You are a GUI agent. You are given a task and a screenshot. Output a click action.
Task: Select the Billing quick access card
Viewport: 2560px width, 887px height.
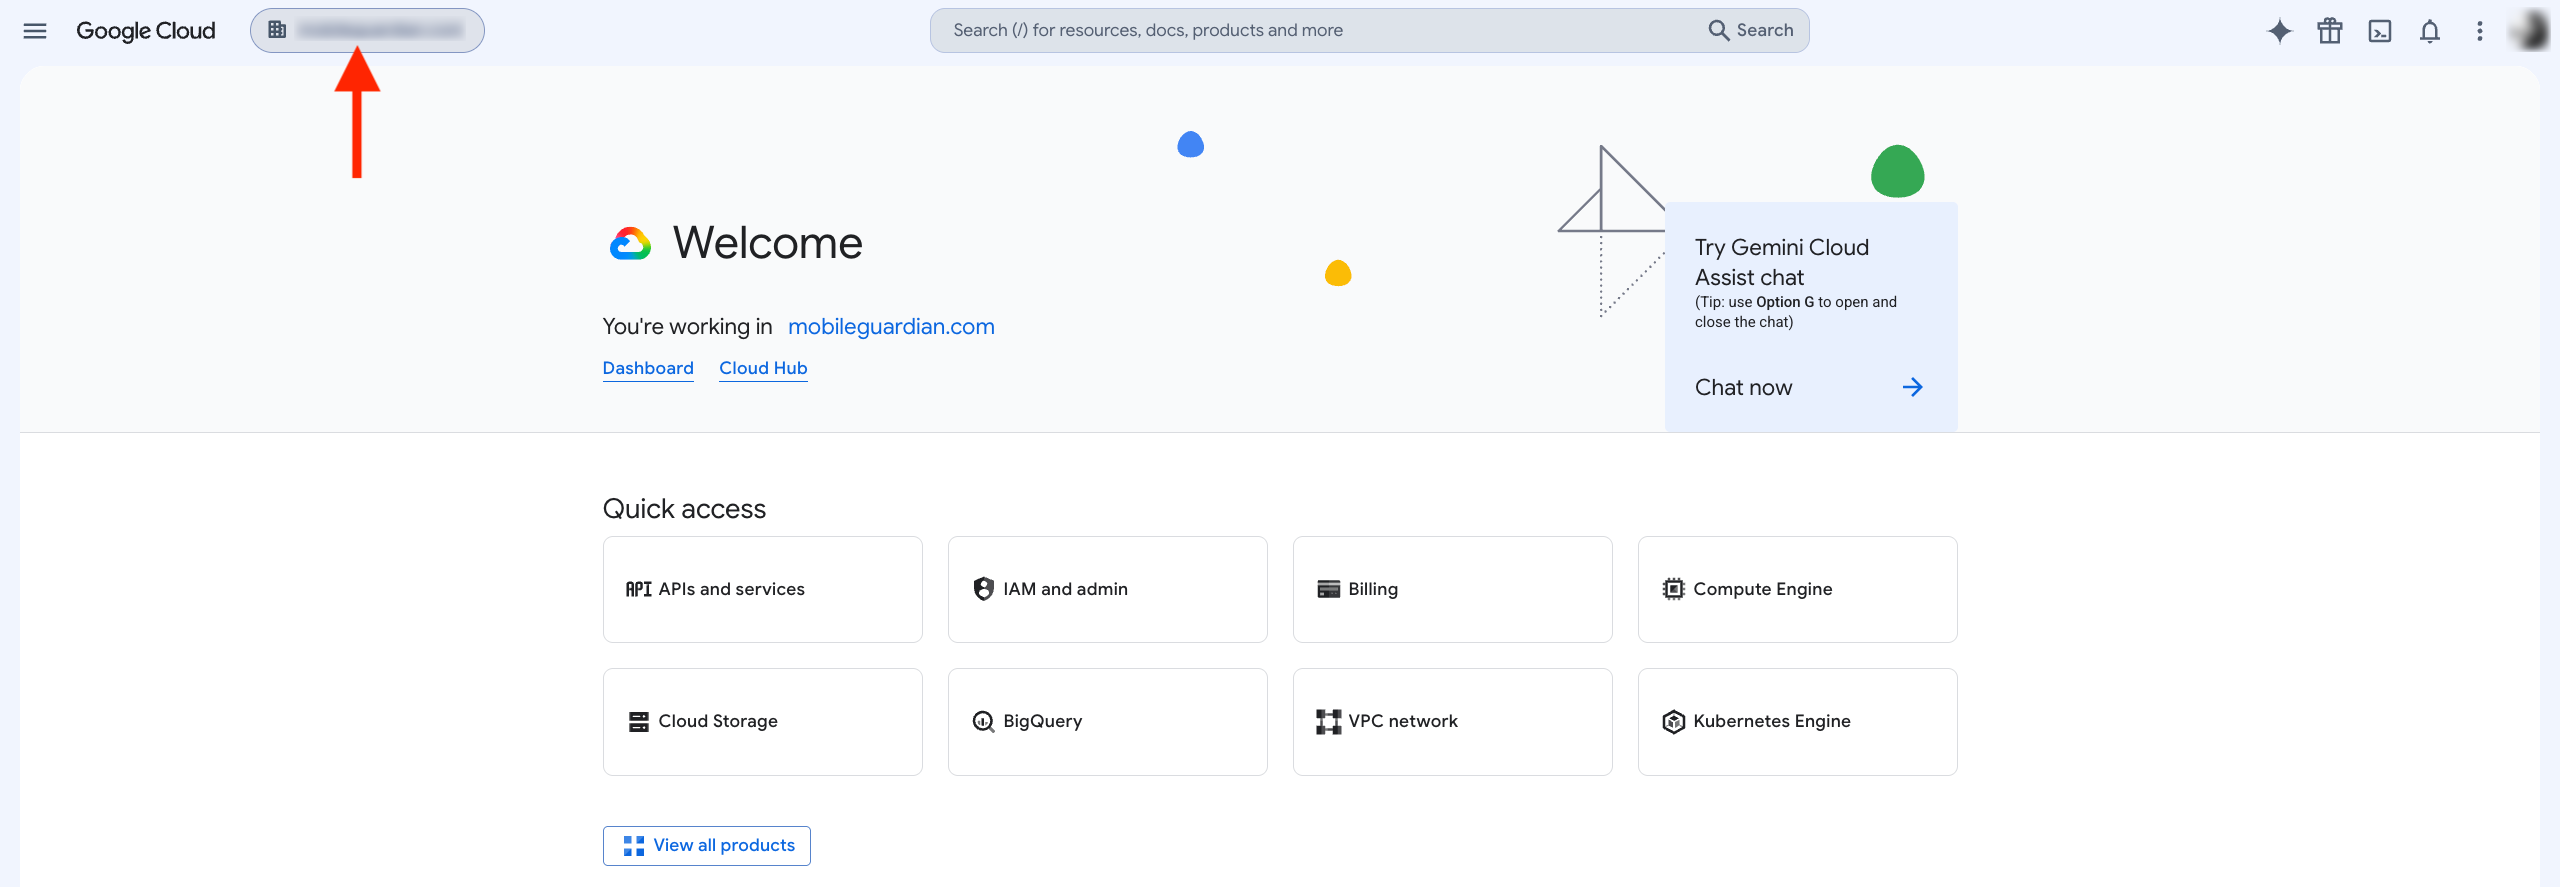coord(1453,589)
